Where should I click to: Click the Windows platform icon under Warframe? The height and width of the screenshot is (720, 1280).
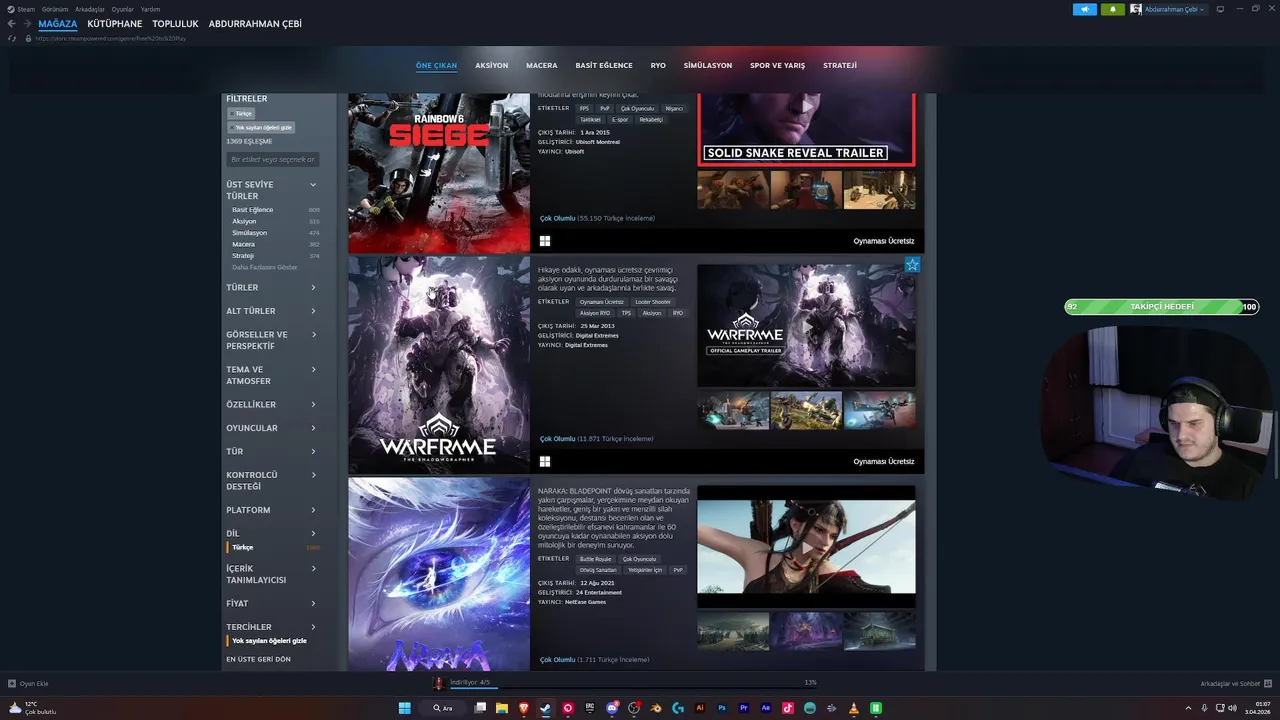545,461
